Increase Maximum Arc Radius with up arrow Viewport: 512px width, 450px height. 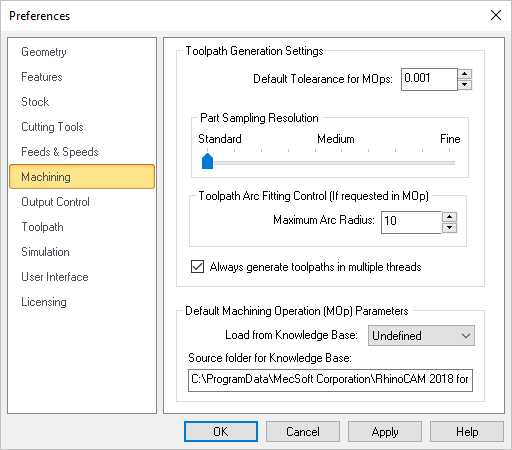click(449, 217)
